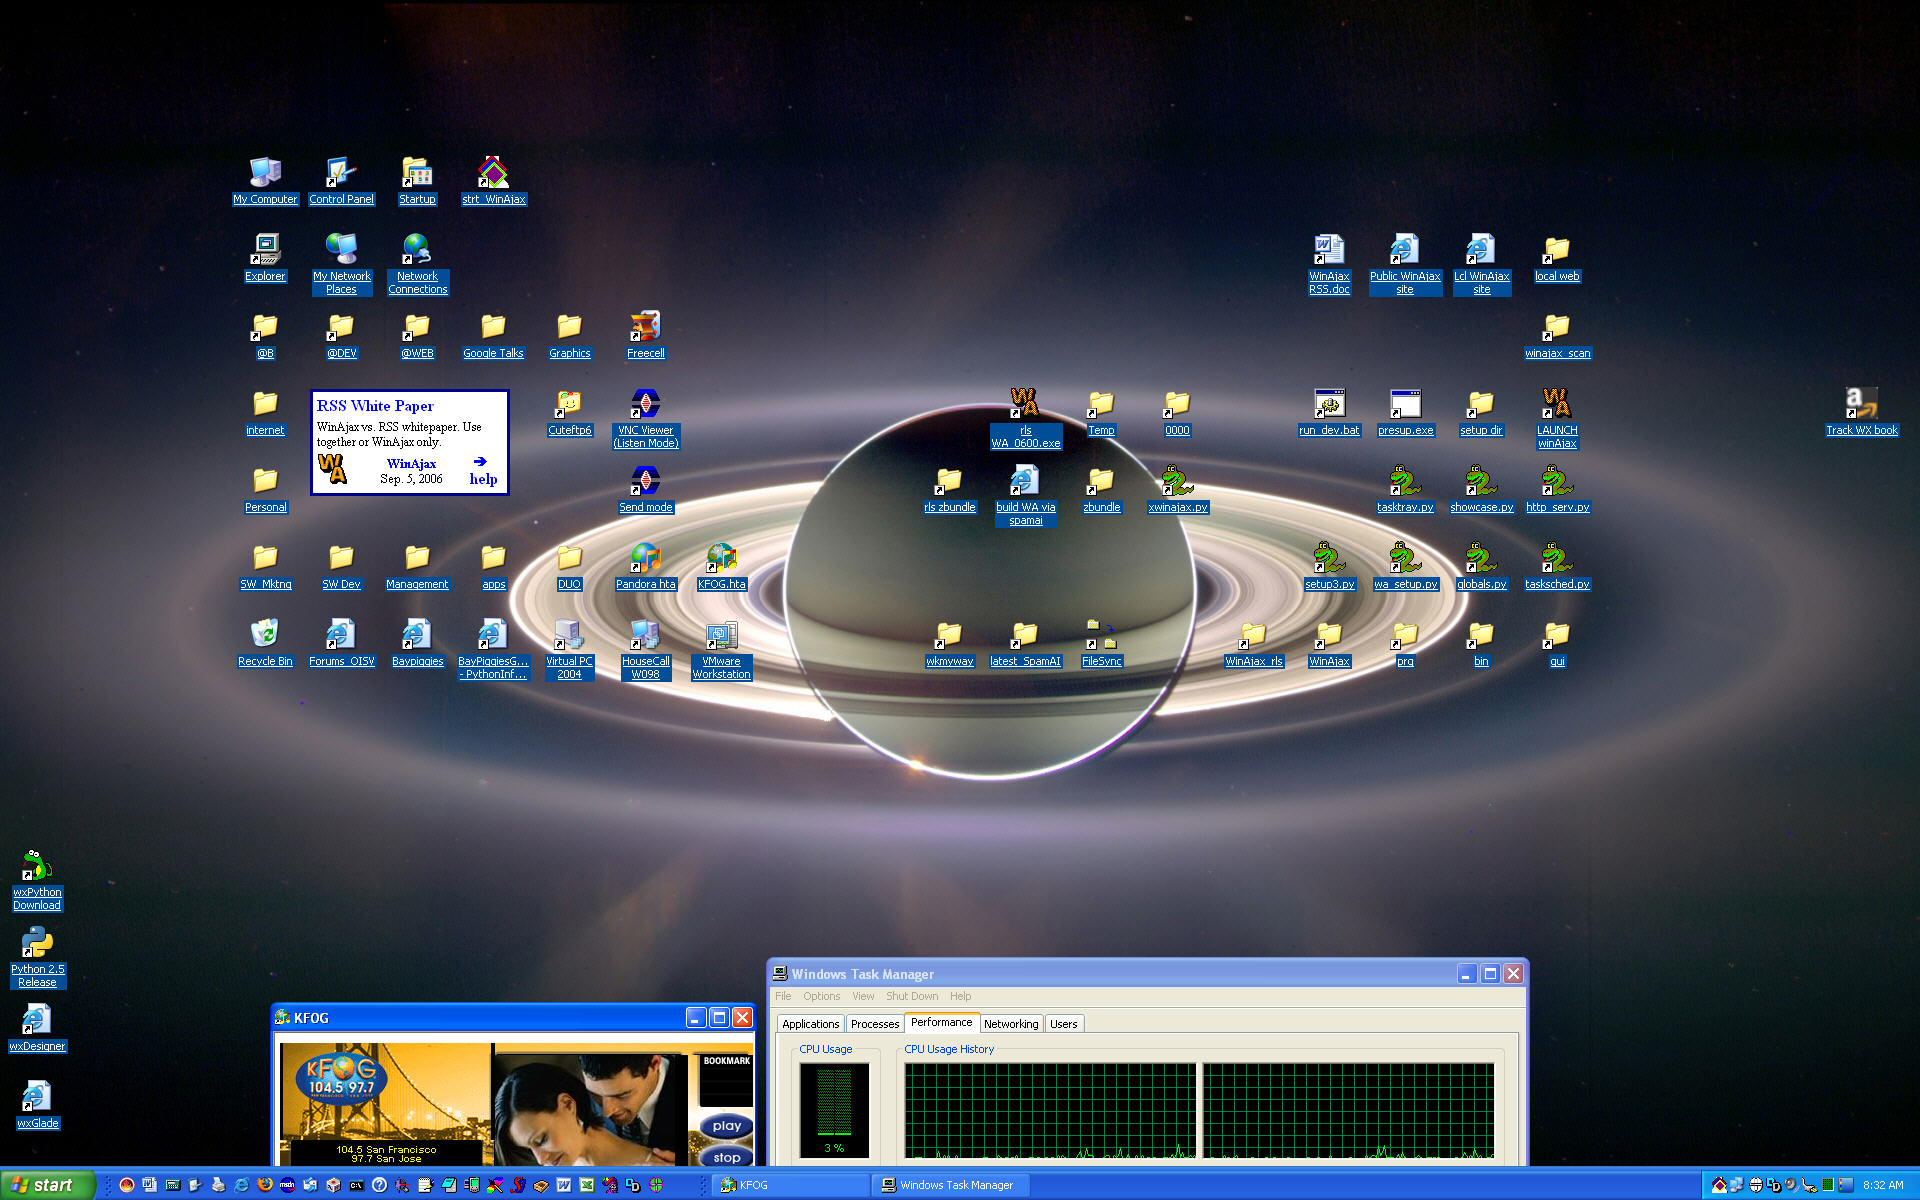This screenshot has height=1200, width=1920.
Task: Switch to the Processes tab
Action: 874,1024
